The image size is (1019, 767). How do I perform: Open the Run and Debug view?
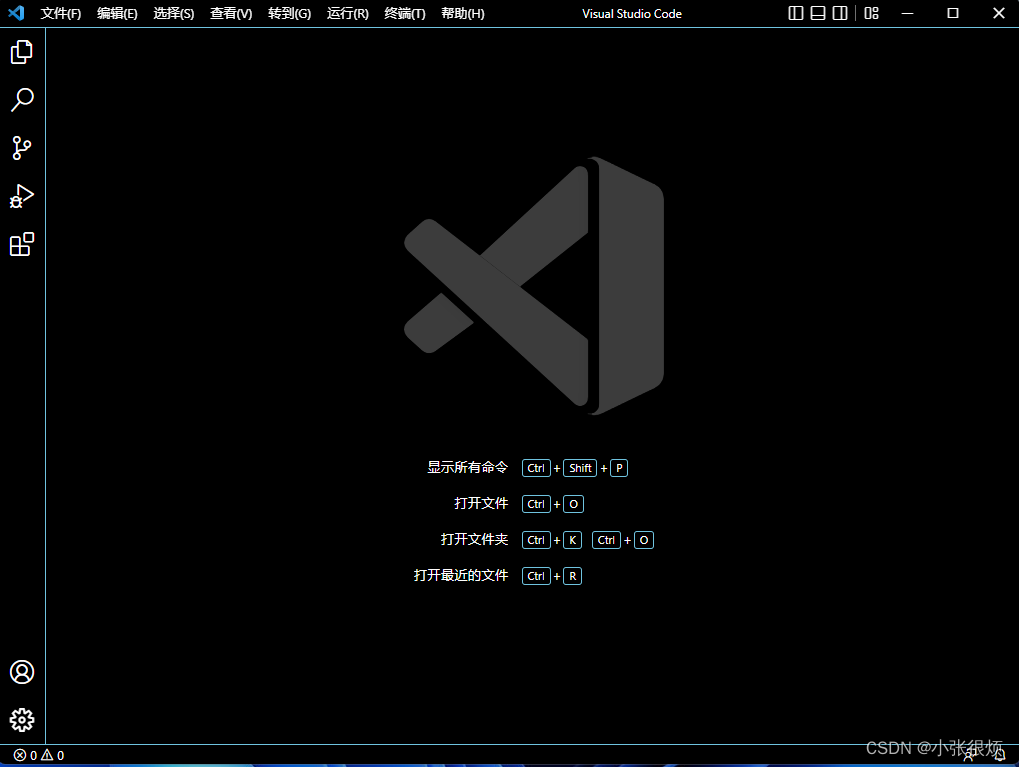[x=21, y=196]
